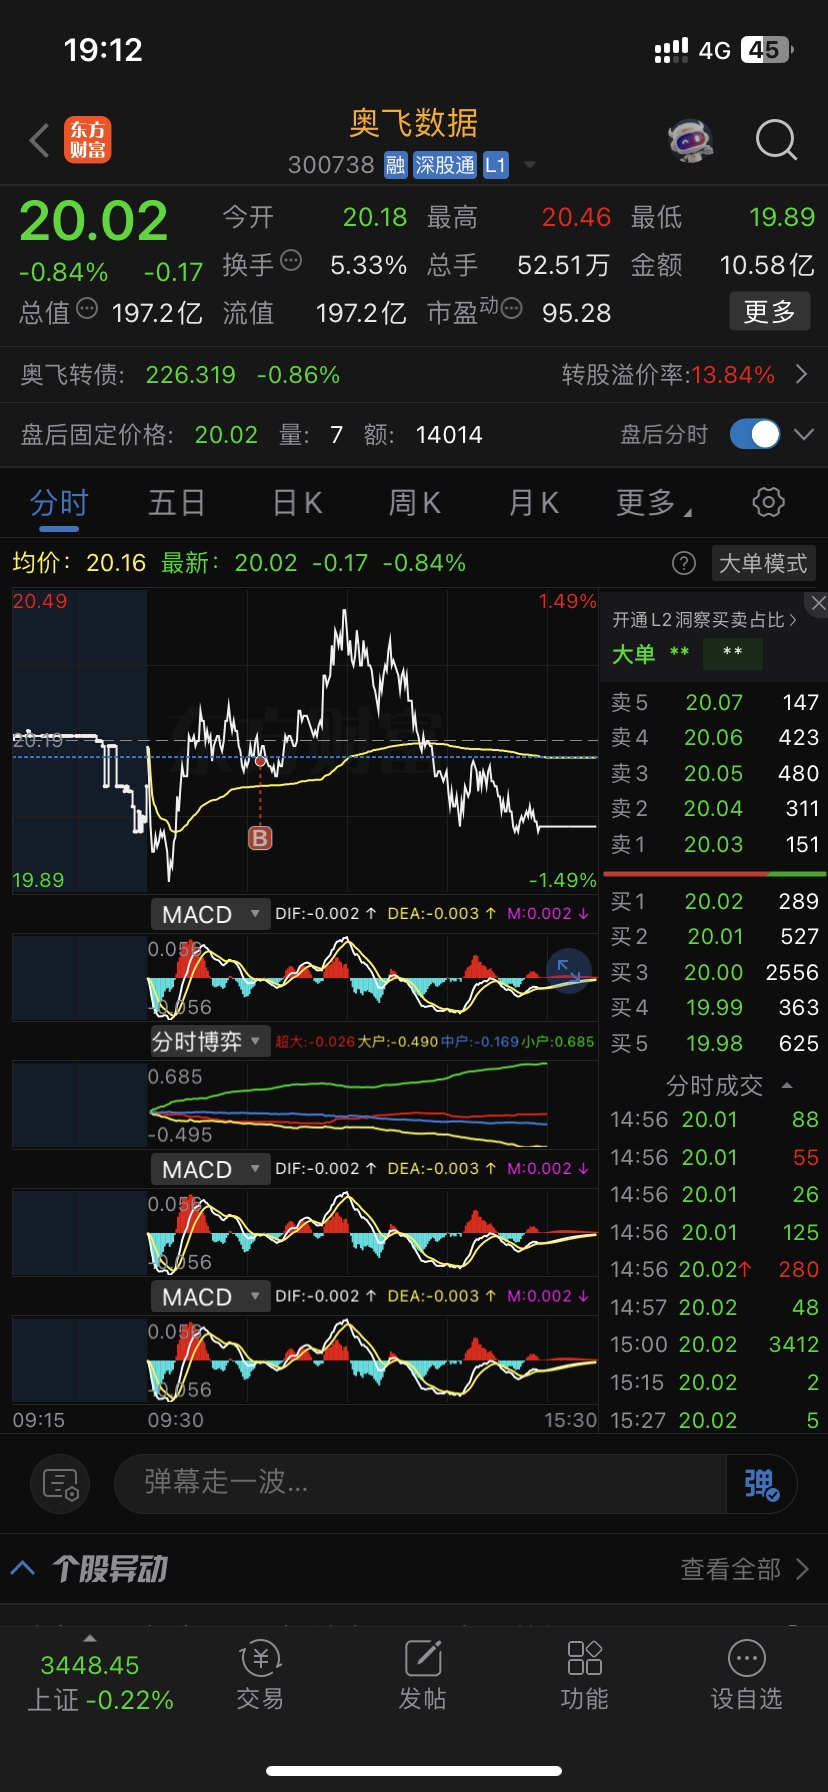This screenshot has width=828, height=1792.
Task: Select the 买2 20.01 order row
Action: [714, 937]
